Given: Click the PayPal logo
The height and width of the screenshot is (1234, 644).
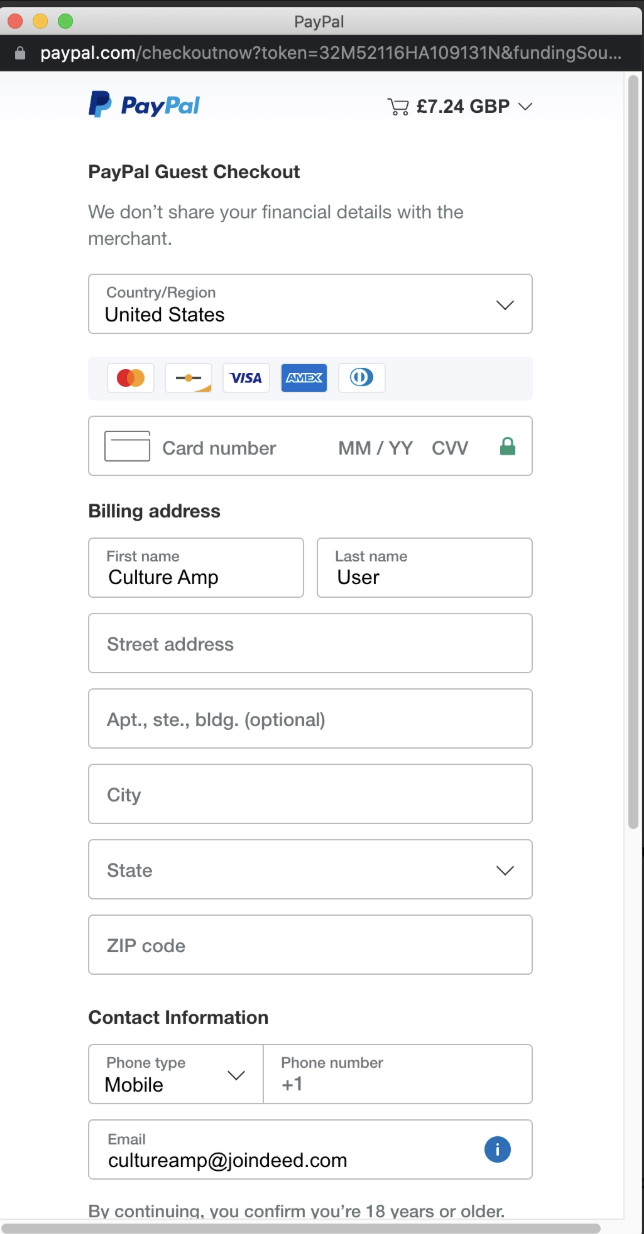Looking at the screenshot, I should tap(144, 105).
